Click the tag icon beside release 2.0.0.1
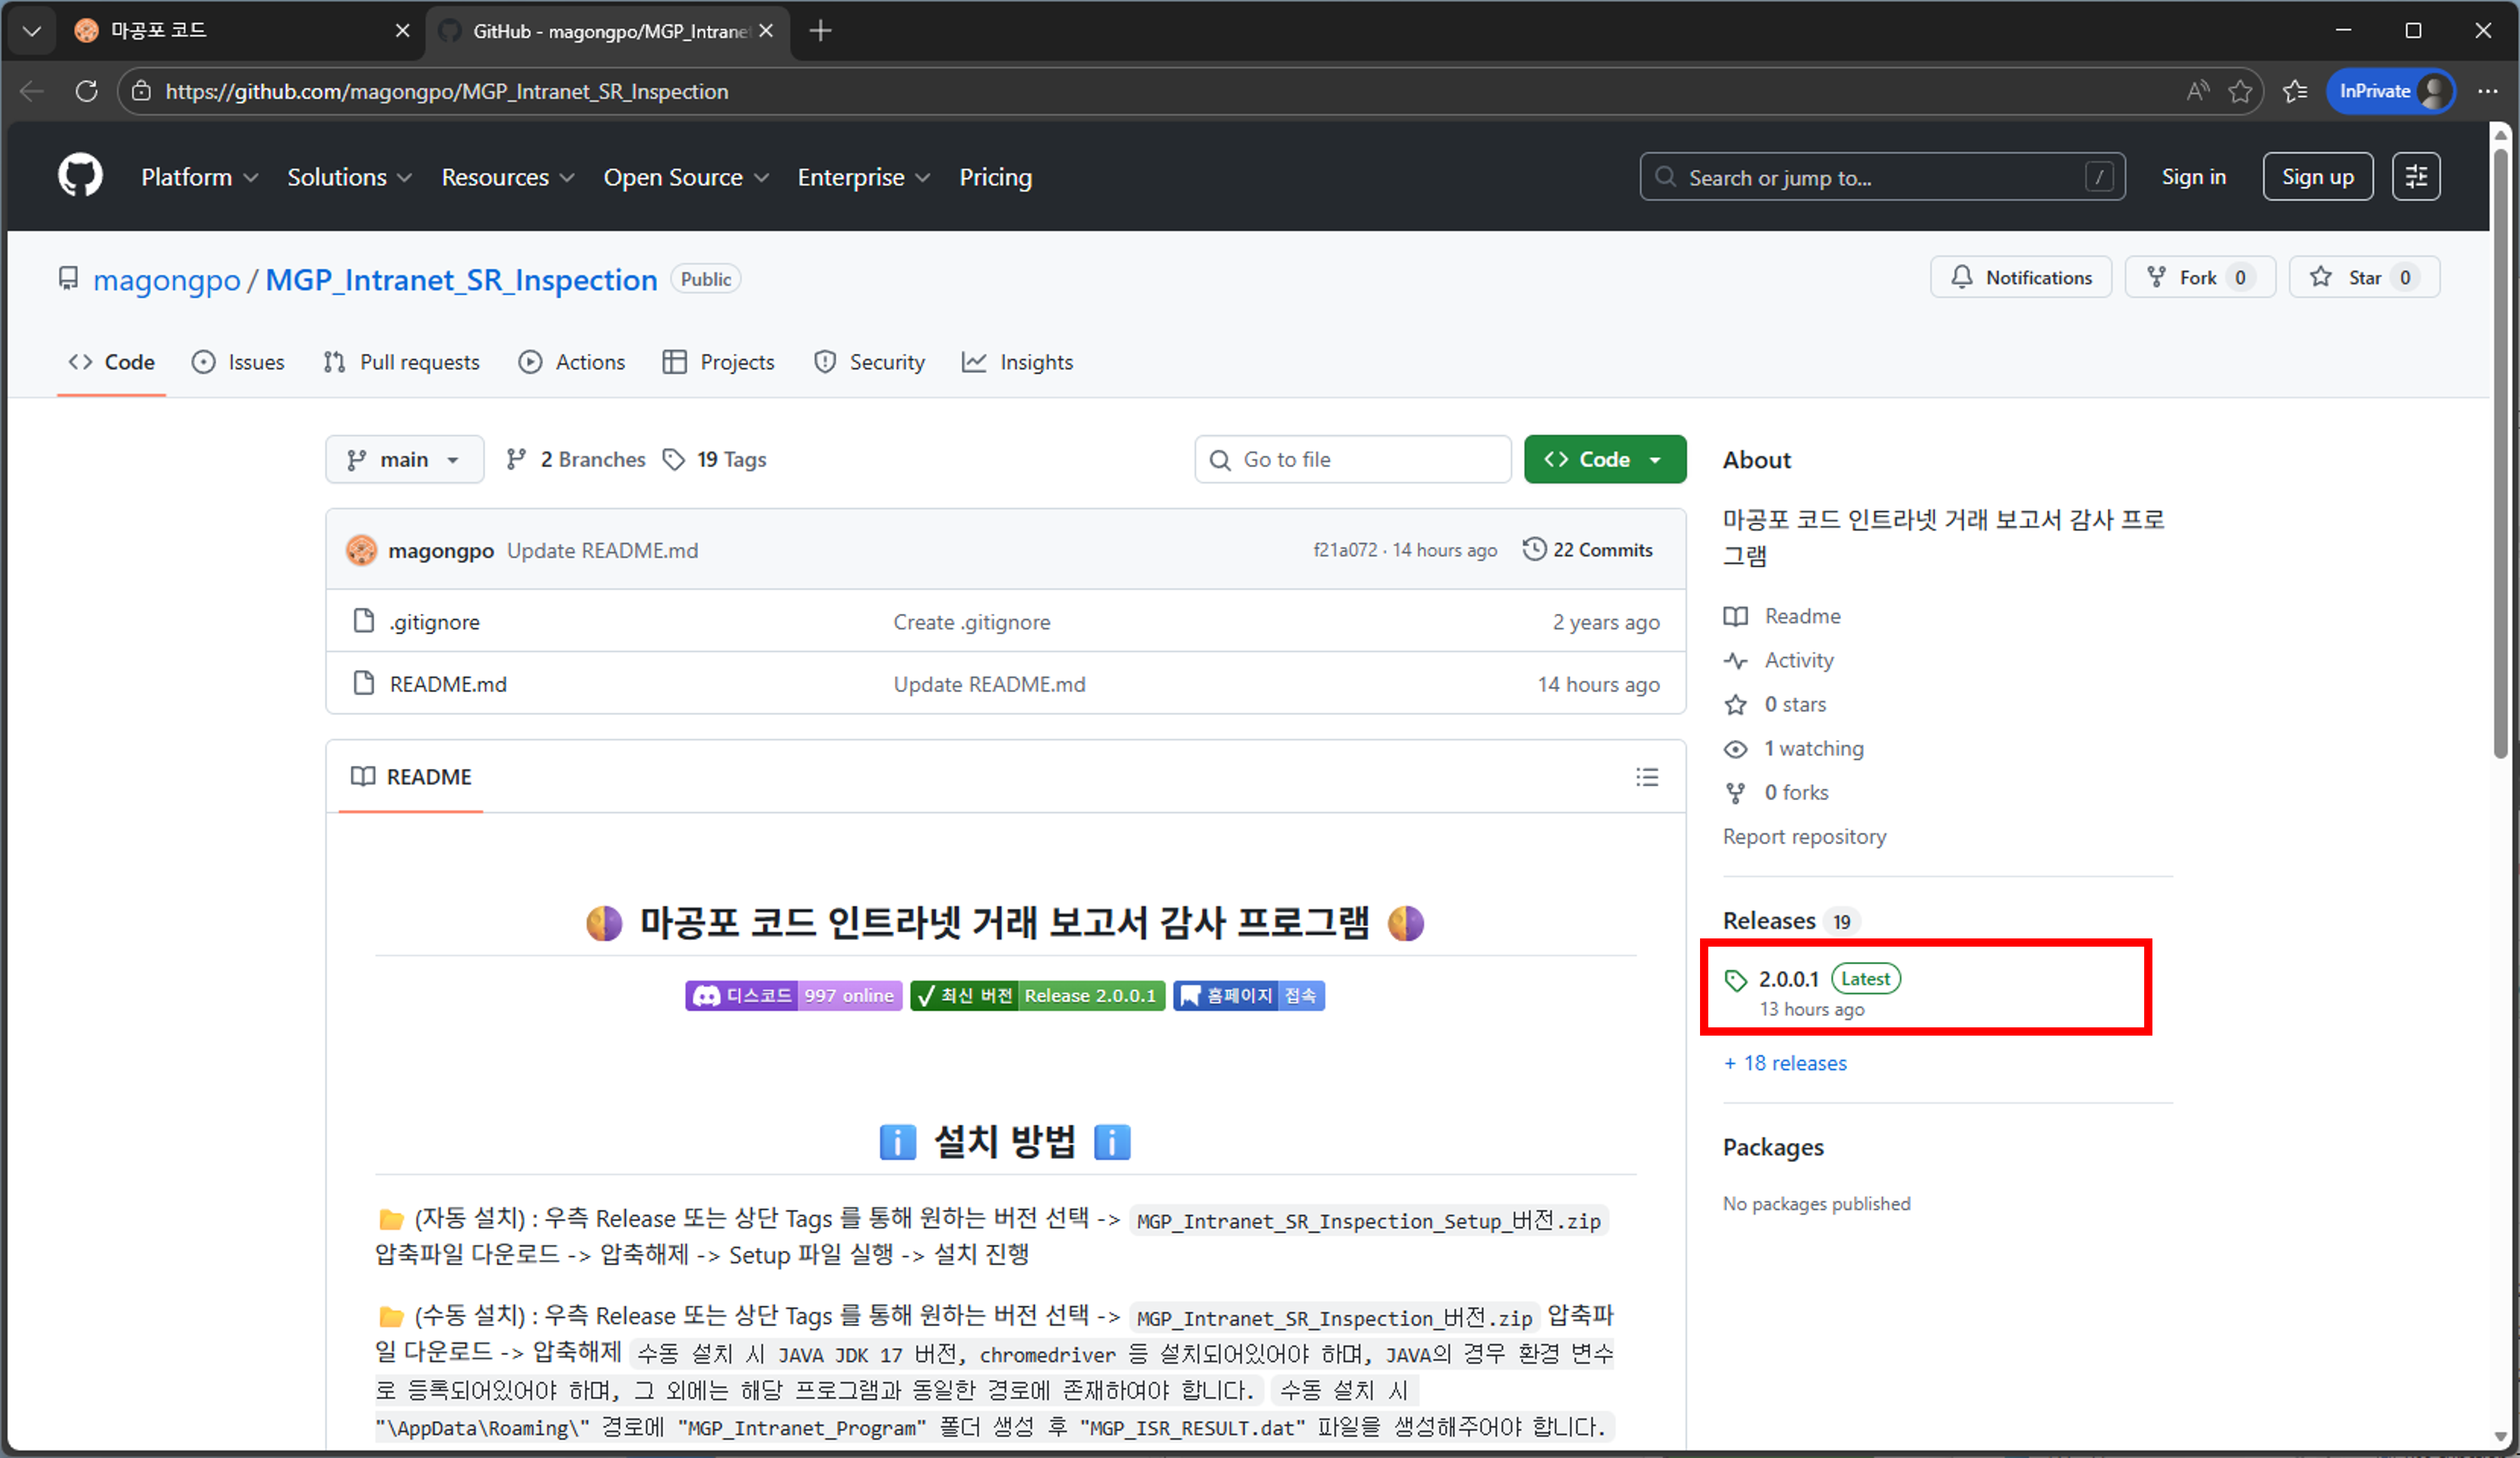 pyautogui.click(x=1736, y=979)
